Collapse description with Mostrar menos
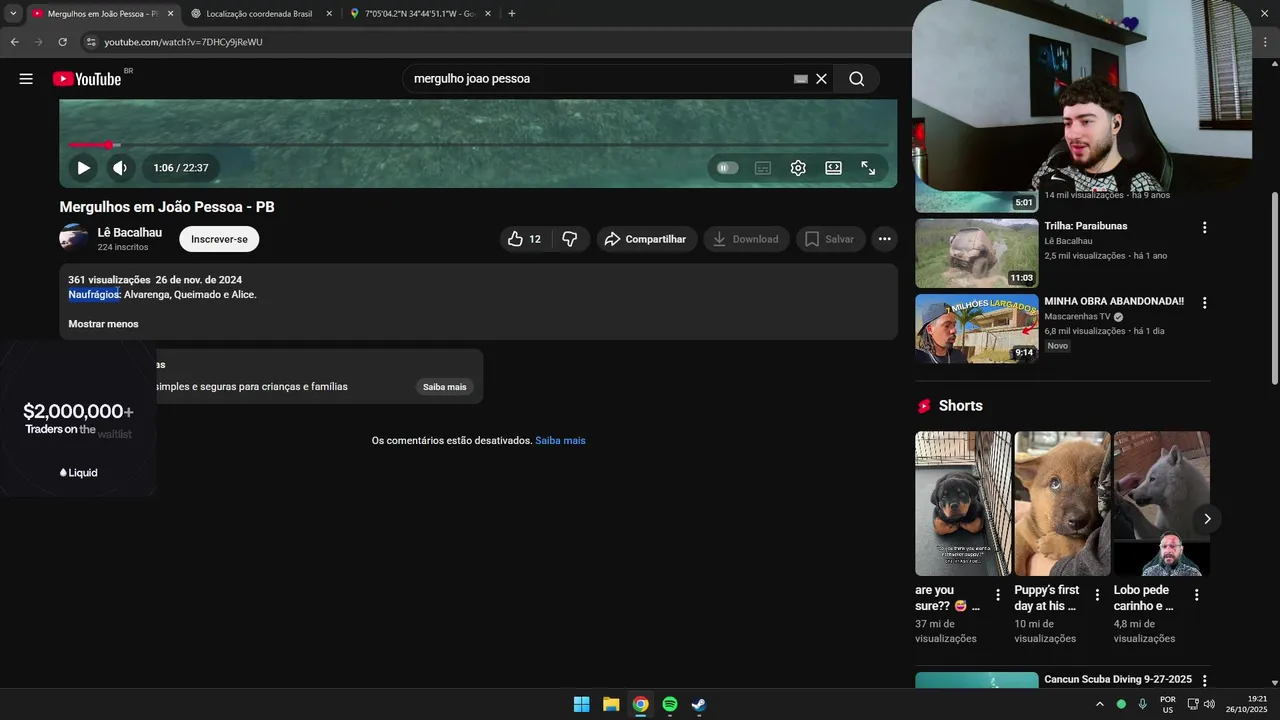The image size is (1280, 720). coord(103,324)
